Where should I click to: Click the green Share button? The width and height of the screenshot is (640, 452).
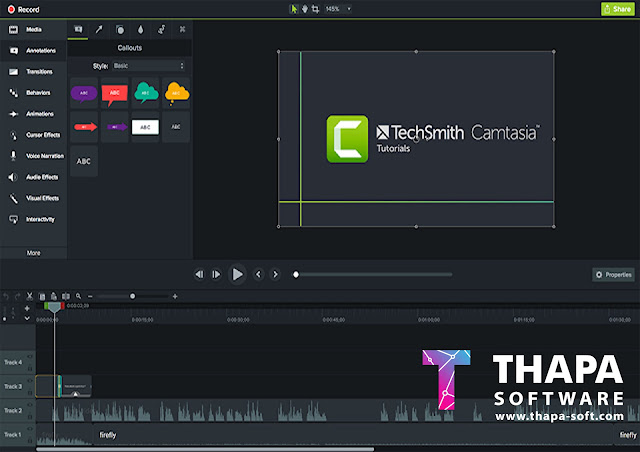pos(618,9)
